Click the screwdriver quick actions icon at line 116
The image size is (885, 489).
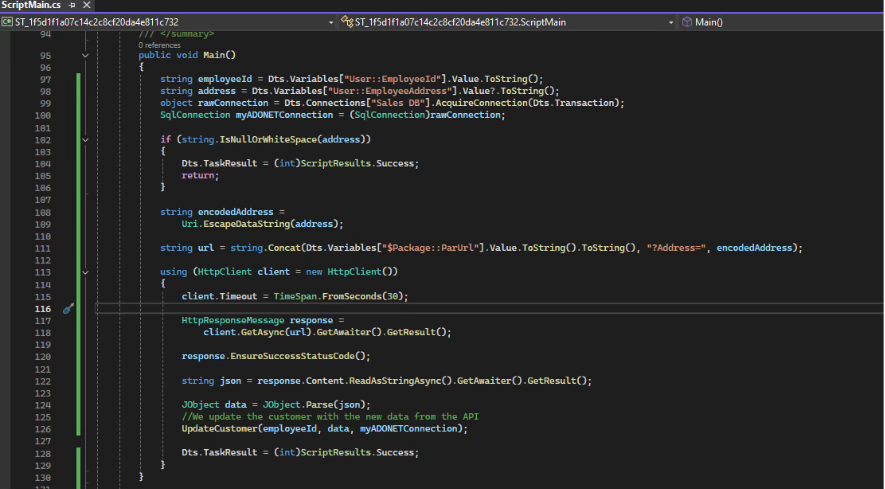click(68, 308)
